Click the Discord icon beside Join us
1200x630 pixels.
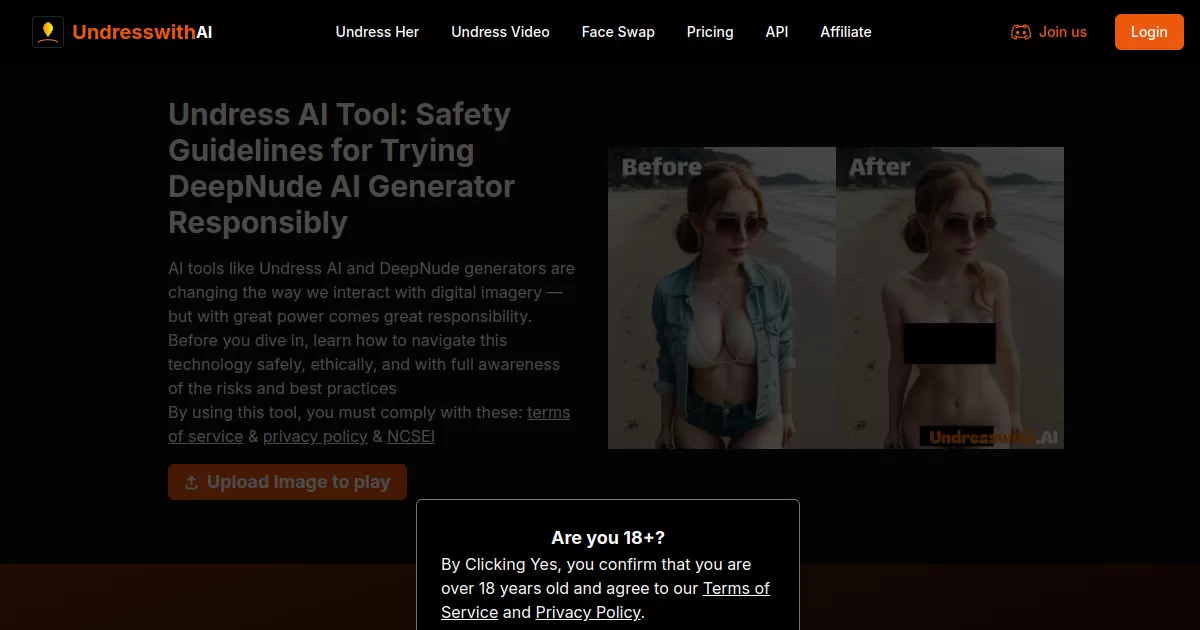click(x=1021, y=31)
